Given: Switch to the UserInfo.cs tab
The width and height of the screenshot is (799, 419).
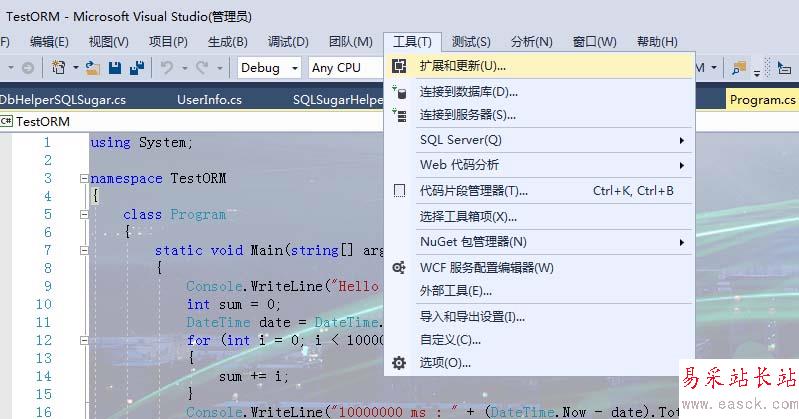Looking at the screenshot, I should coord(209,99).
